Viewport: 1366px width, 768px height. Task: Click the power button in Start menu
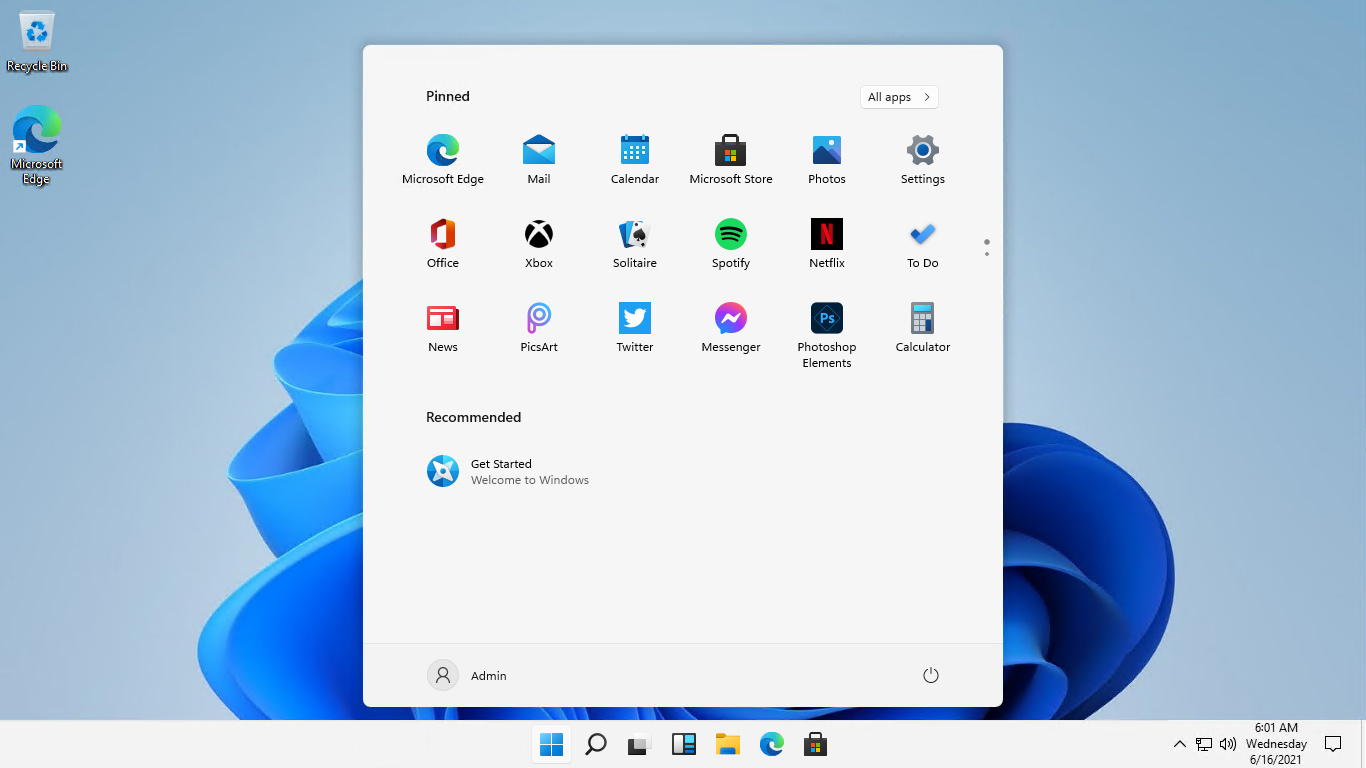(930, 675)
